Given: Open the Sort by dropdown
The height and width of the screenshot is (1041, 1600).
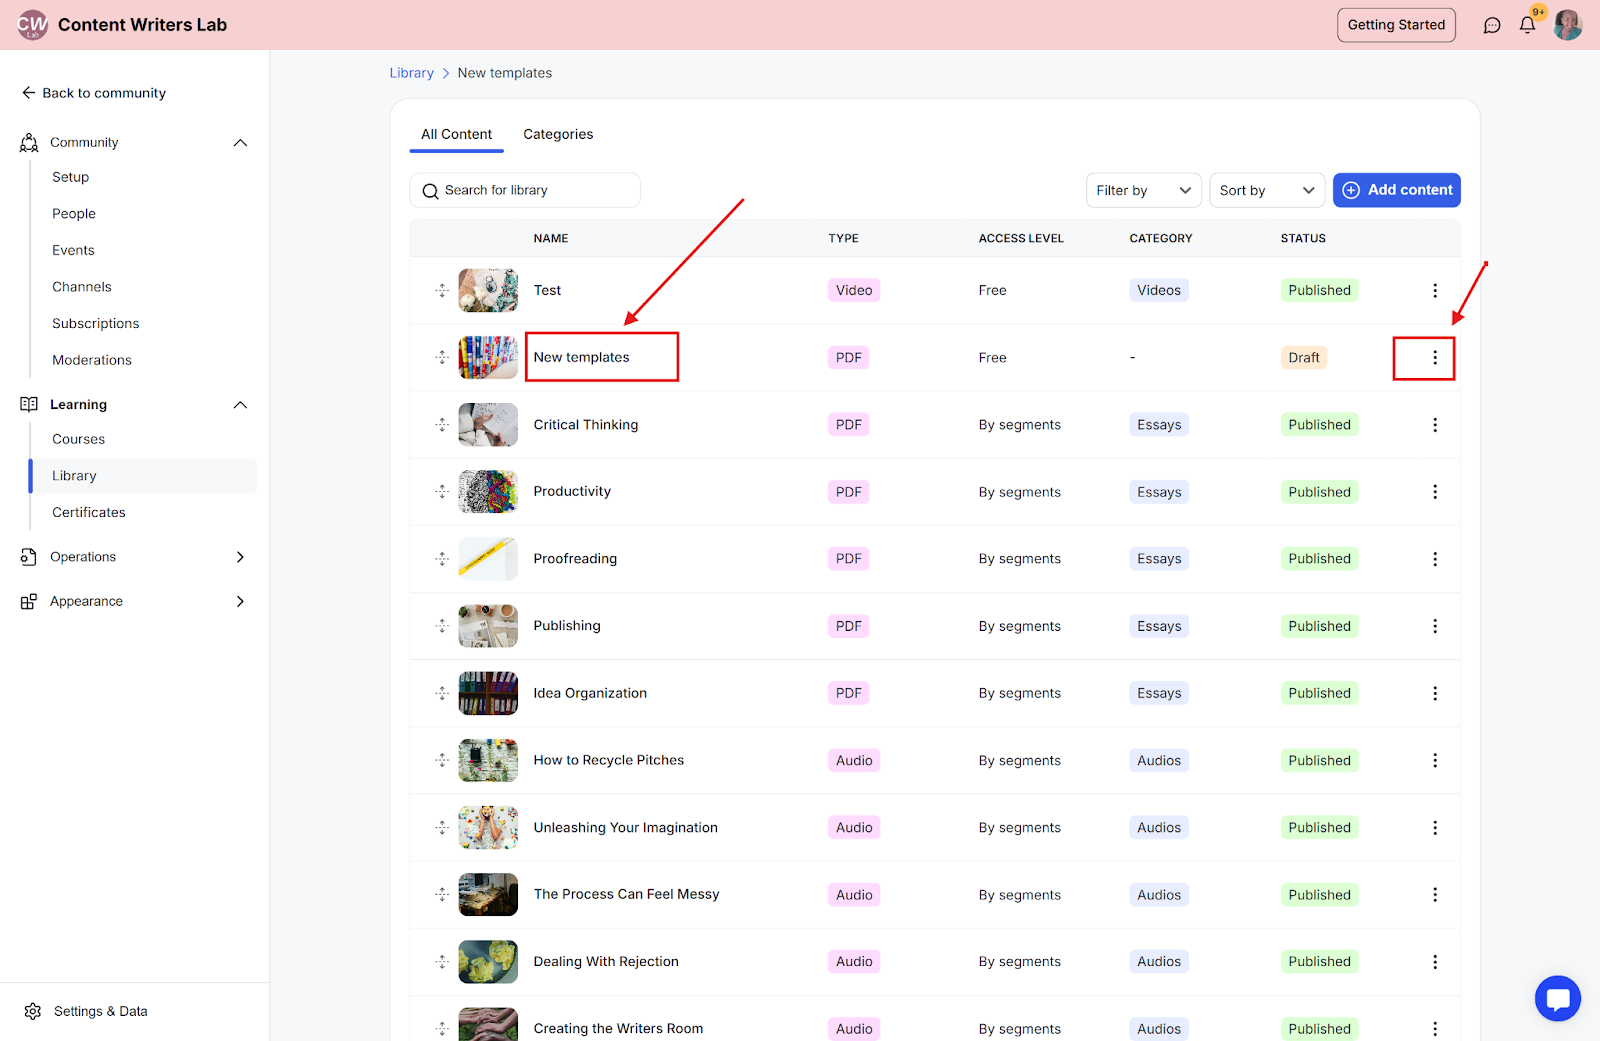Looking at the screenshot, I should 1267,190.
